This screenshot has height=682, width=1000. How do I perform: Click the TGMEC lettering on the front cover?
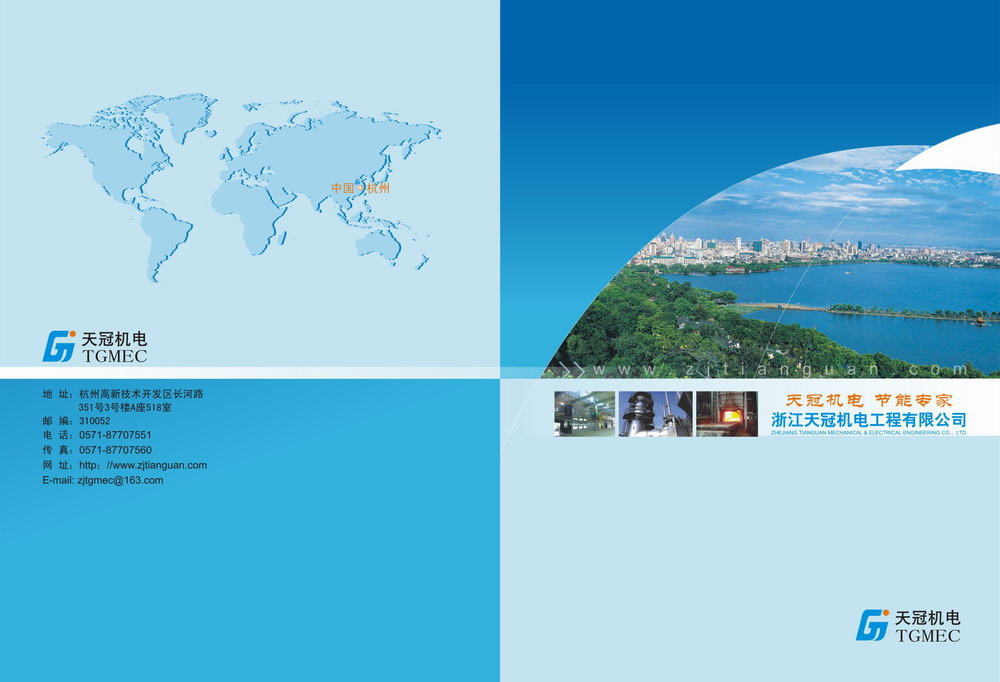(928, 635)
